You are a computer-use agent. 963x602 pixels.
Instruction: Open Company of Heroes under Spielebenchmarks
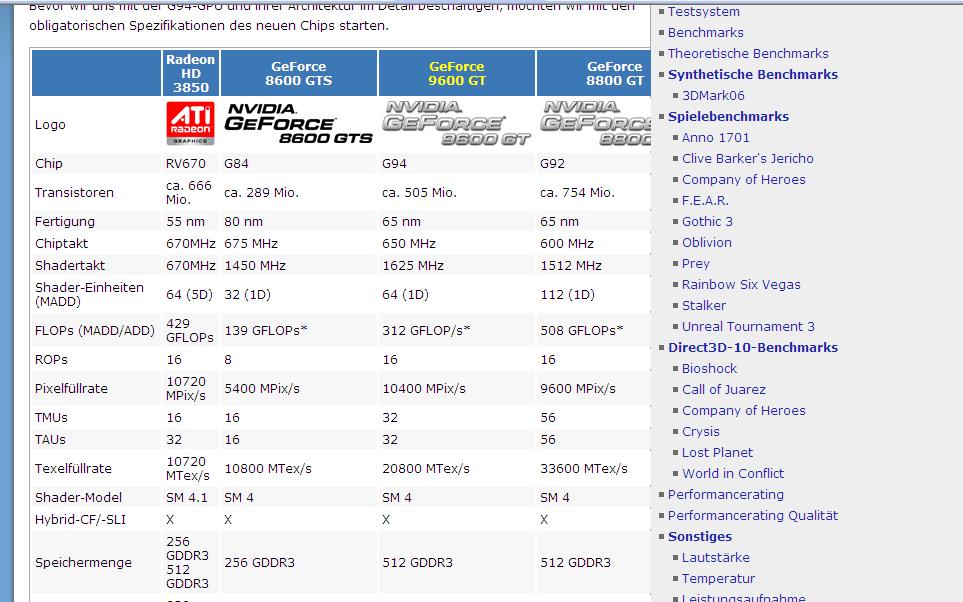(x=743, y=179)
